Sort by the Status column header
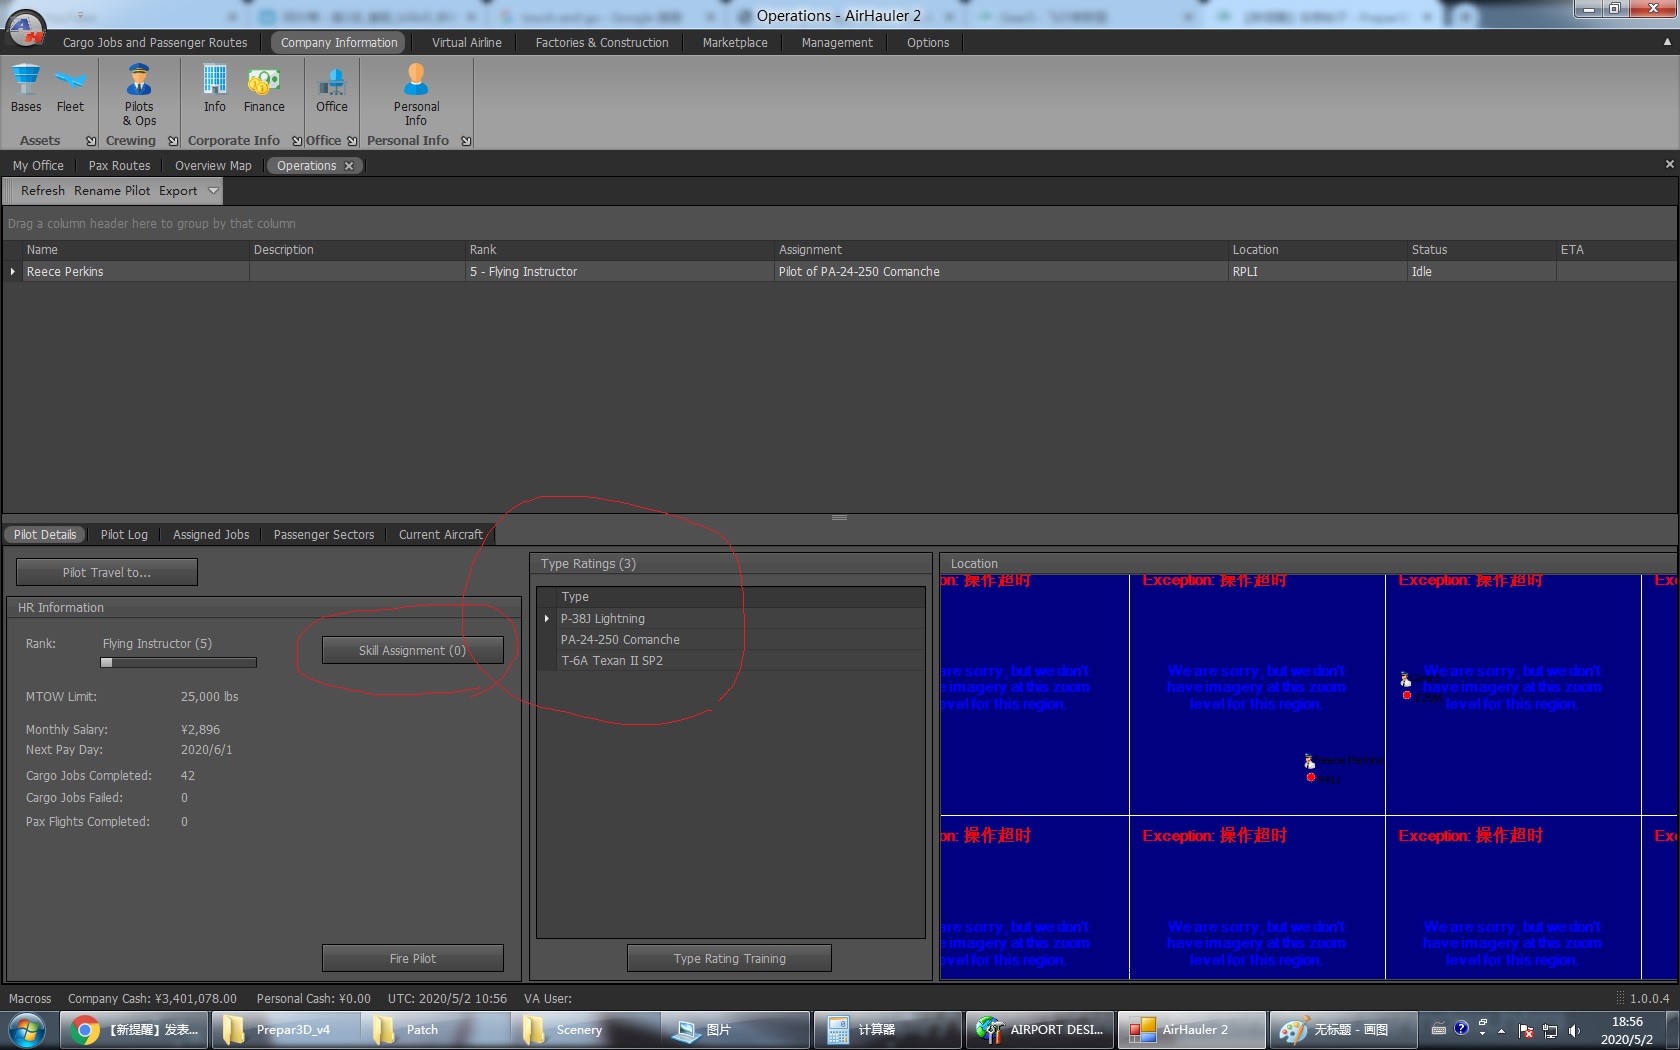 tap(1481, 250)
